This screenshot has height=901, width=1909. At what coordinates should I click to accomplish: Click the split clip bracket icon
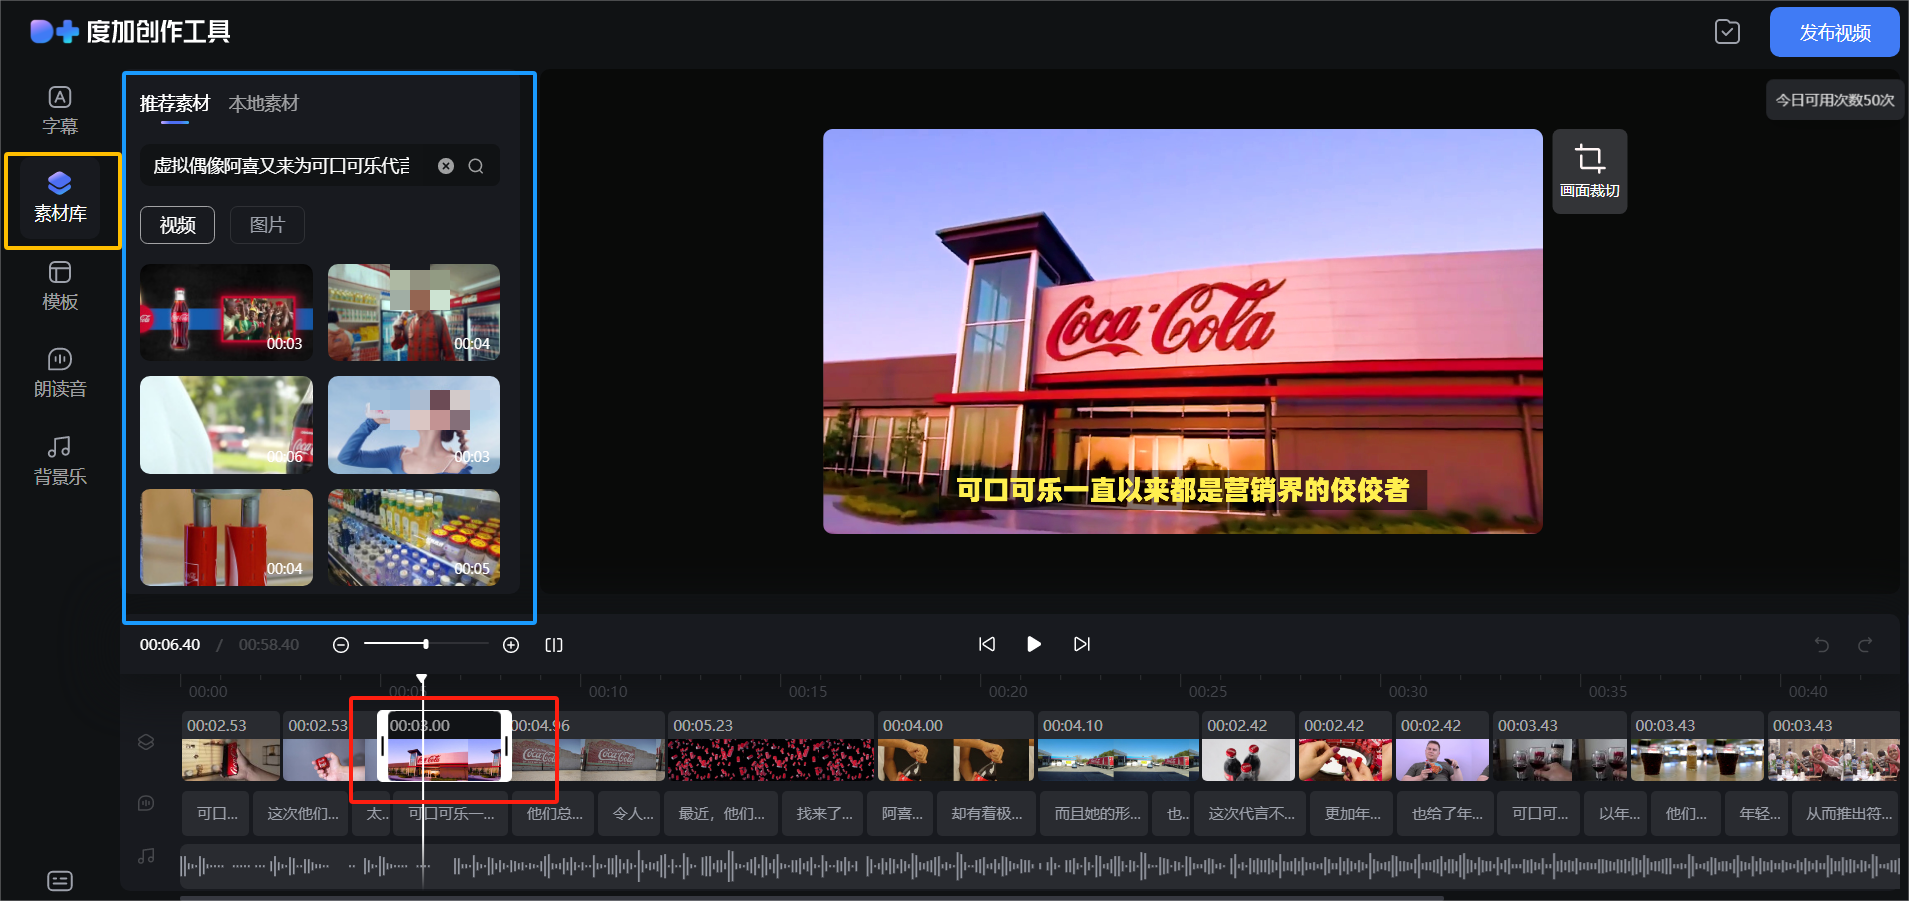554,645
